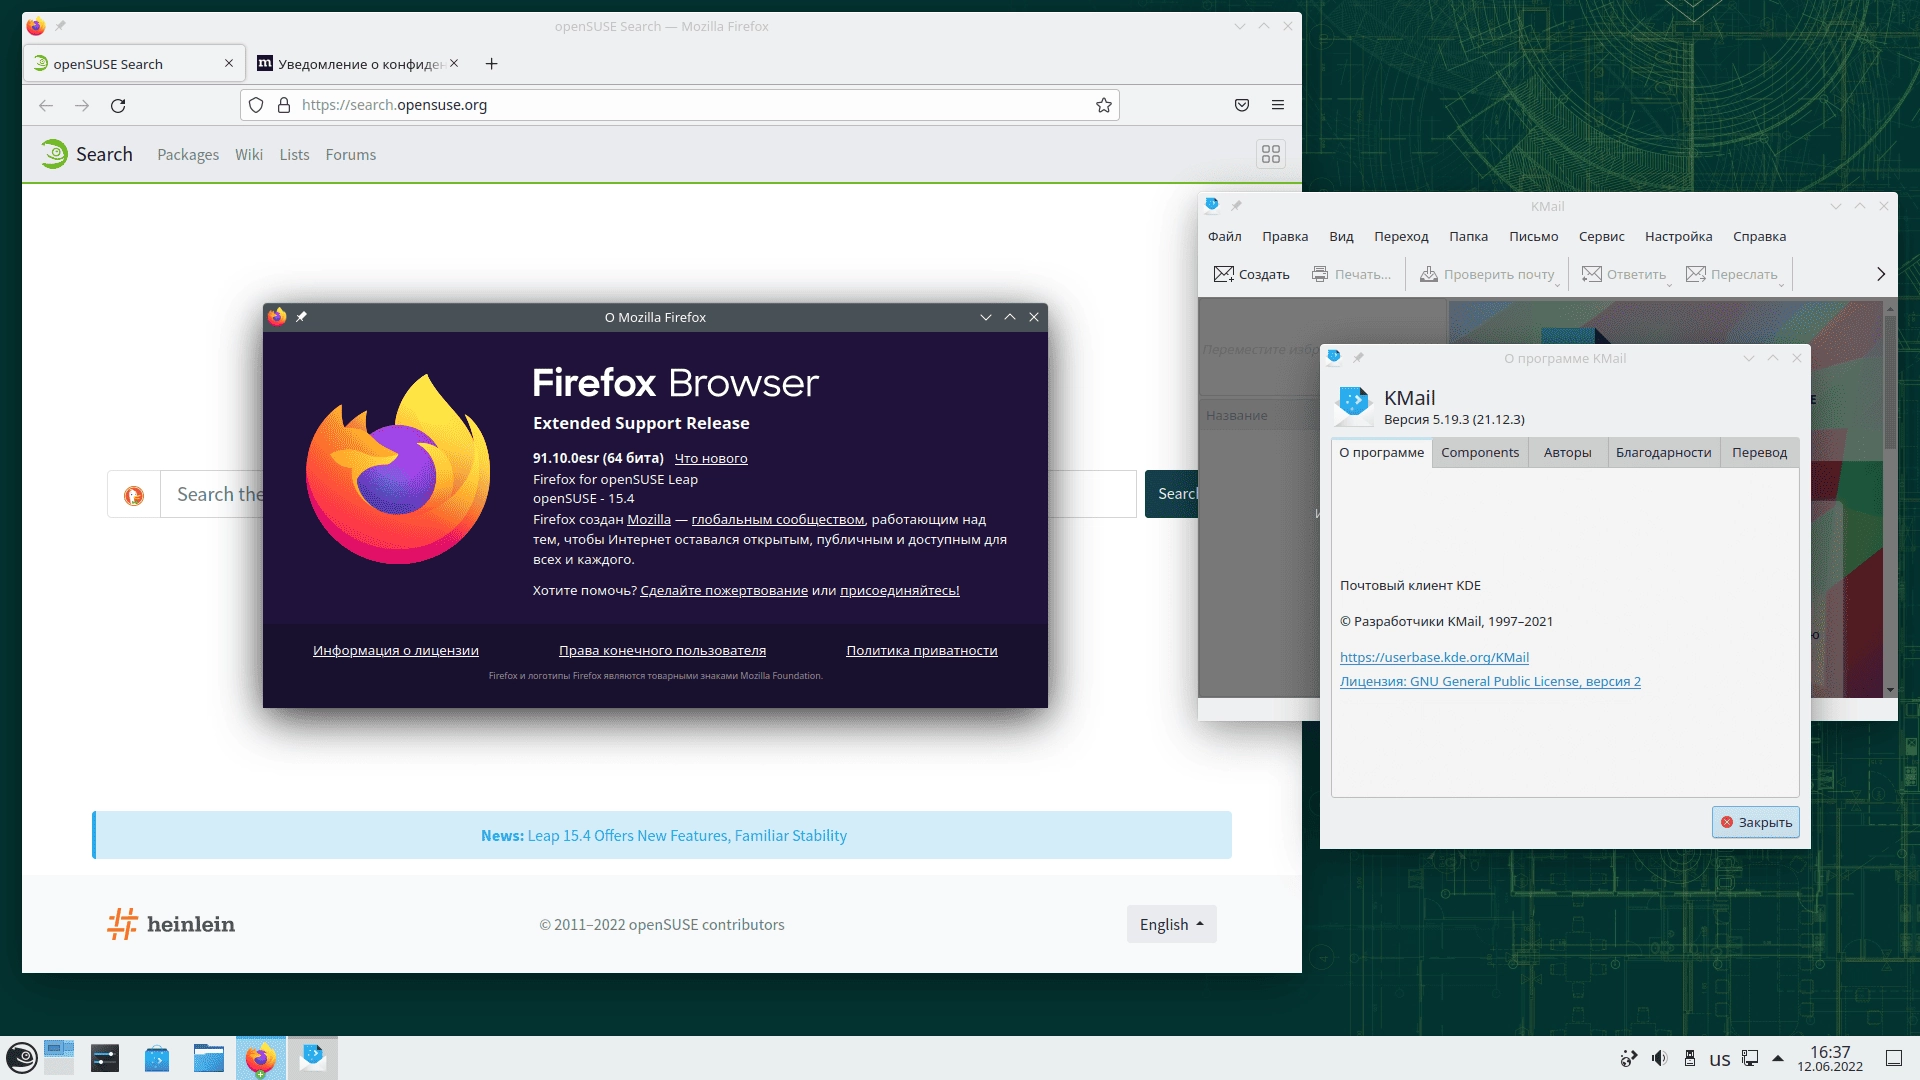
Task: Open dropdown arrow next to Переслать
Action: 1782,284
